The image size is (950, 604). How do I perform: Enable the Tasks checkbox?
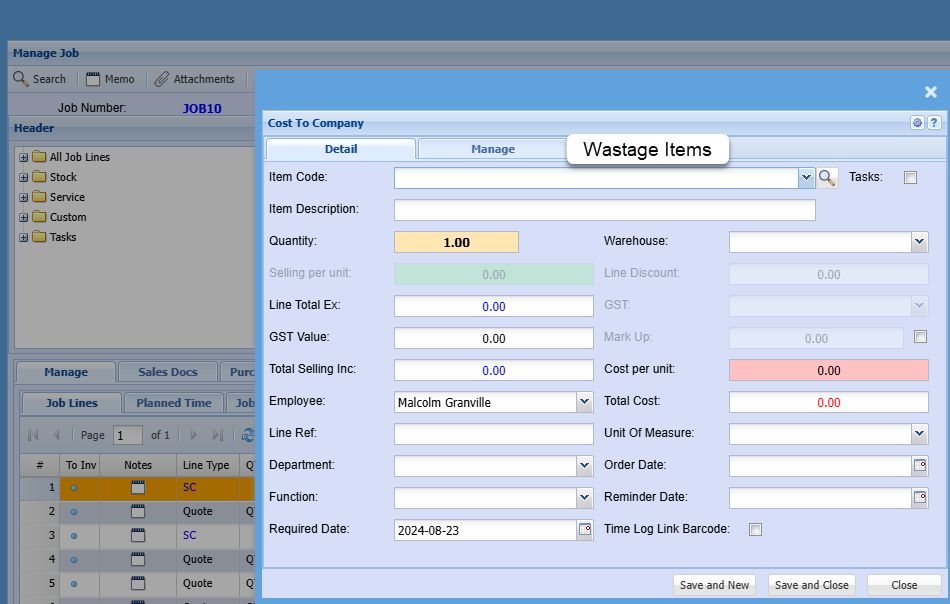tap(910, 178)
